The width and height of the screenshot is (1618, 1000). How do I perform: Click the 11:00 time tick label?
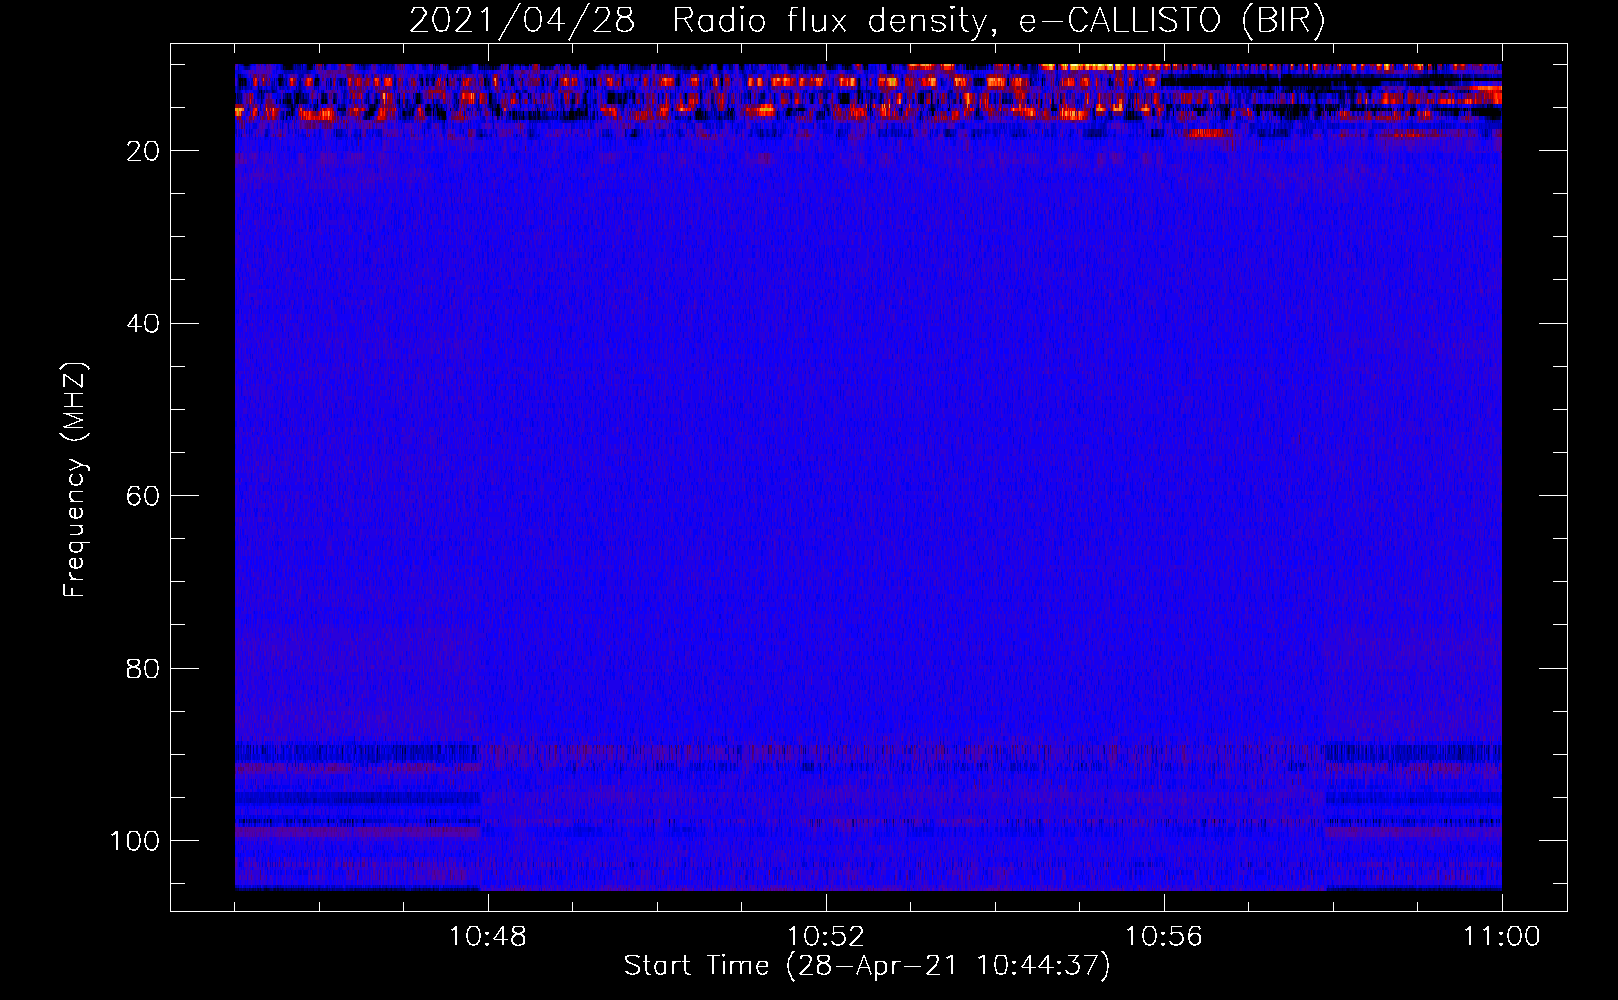click(1501, 937)
